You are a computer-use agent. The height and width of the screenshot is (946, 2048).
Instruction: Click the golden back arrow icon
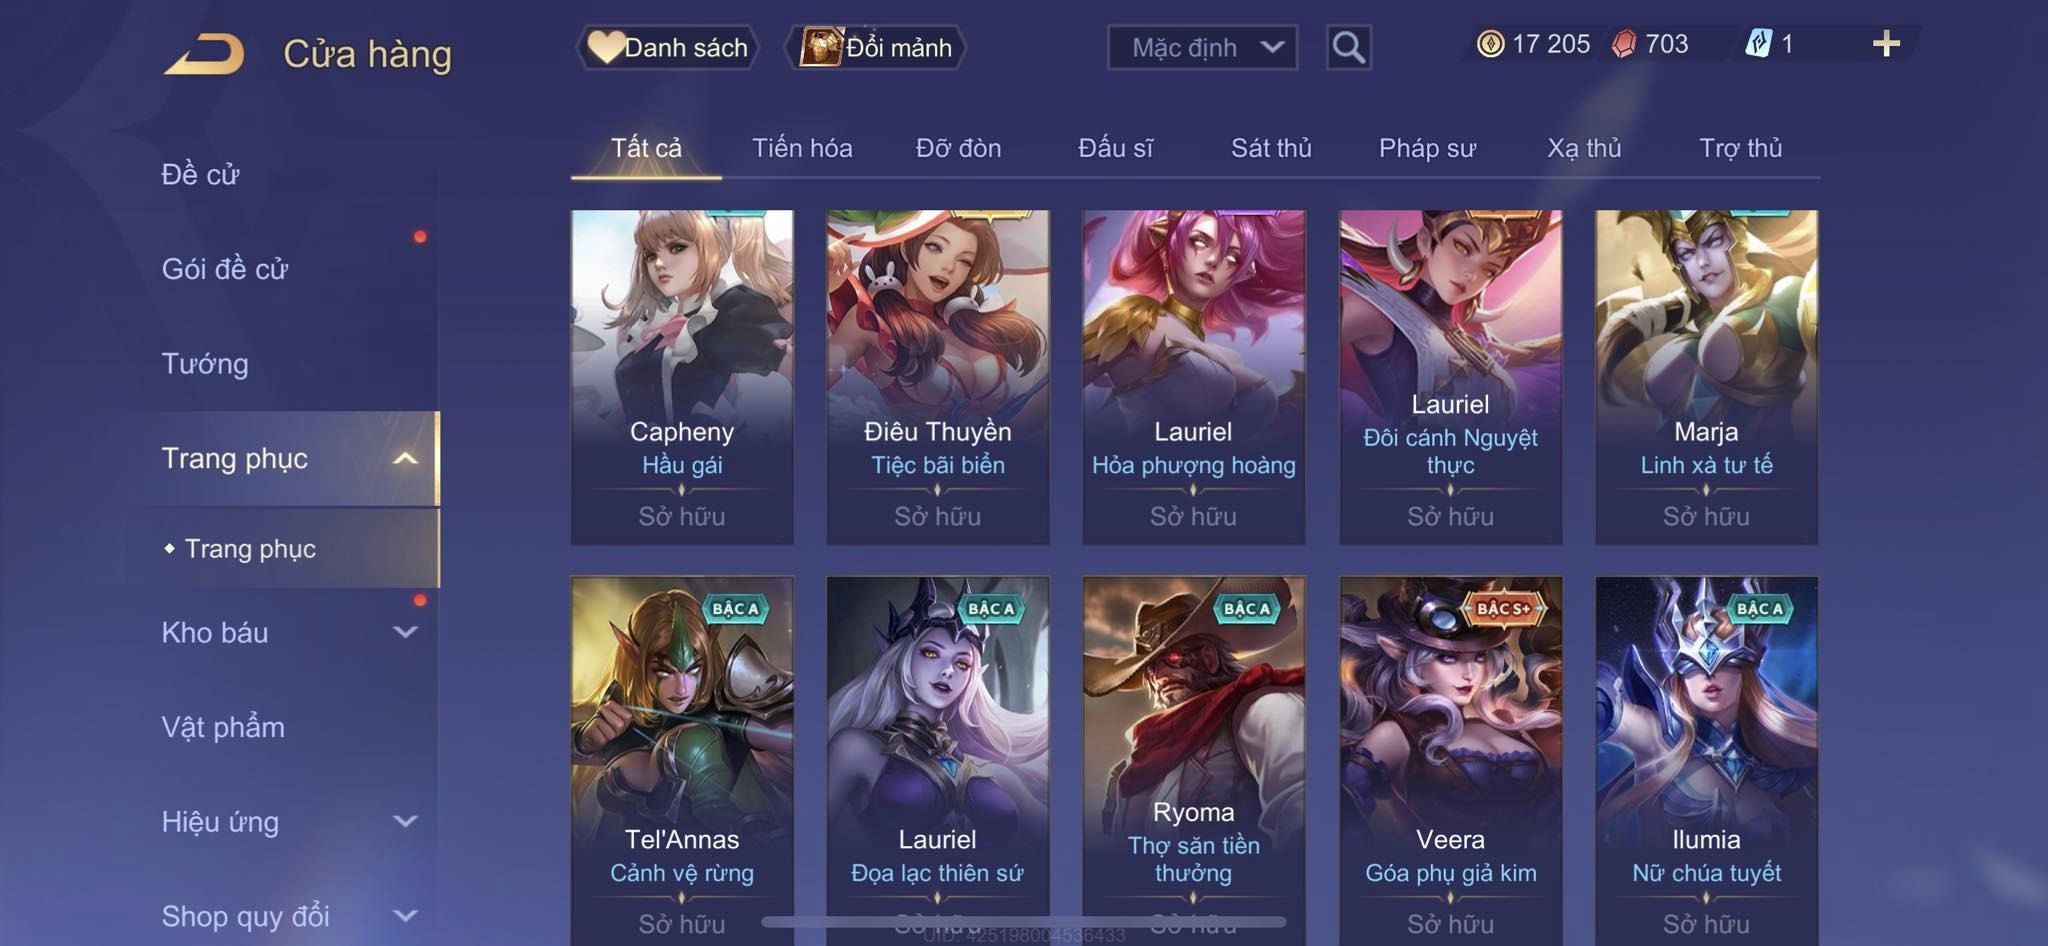pos(205,54)
